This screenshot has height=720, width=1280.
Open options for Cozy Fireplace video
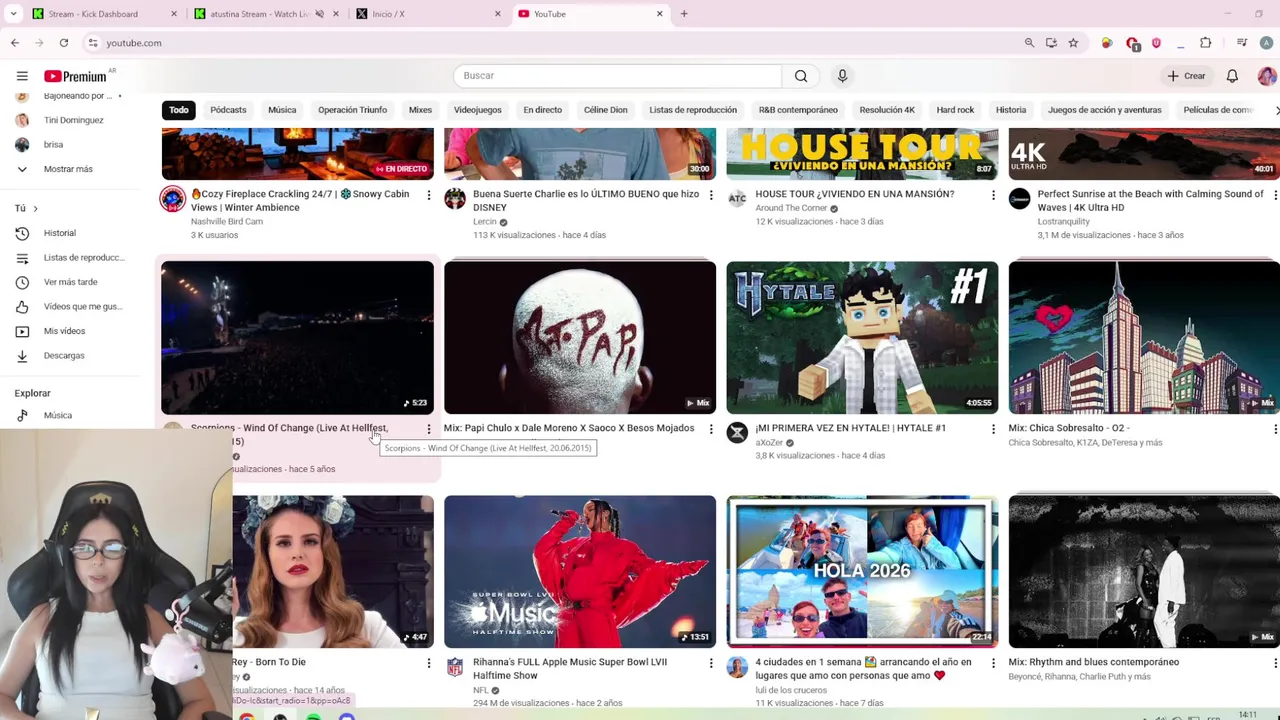click(x=429, y=195)
